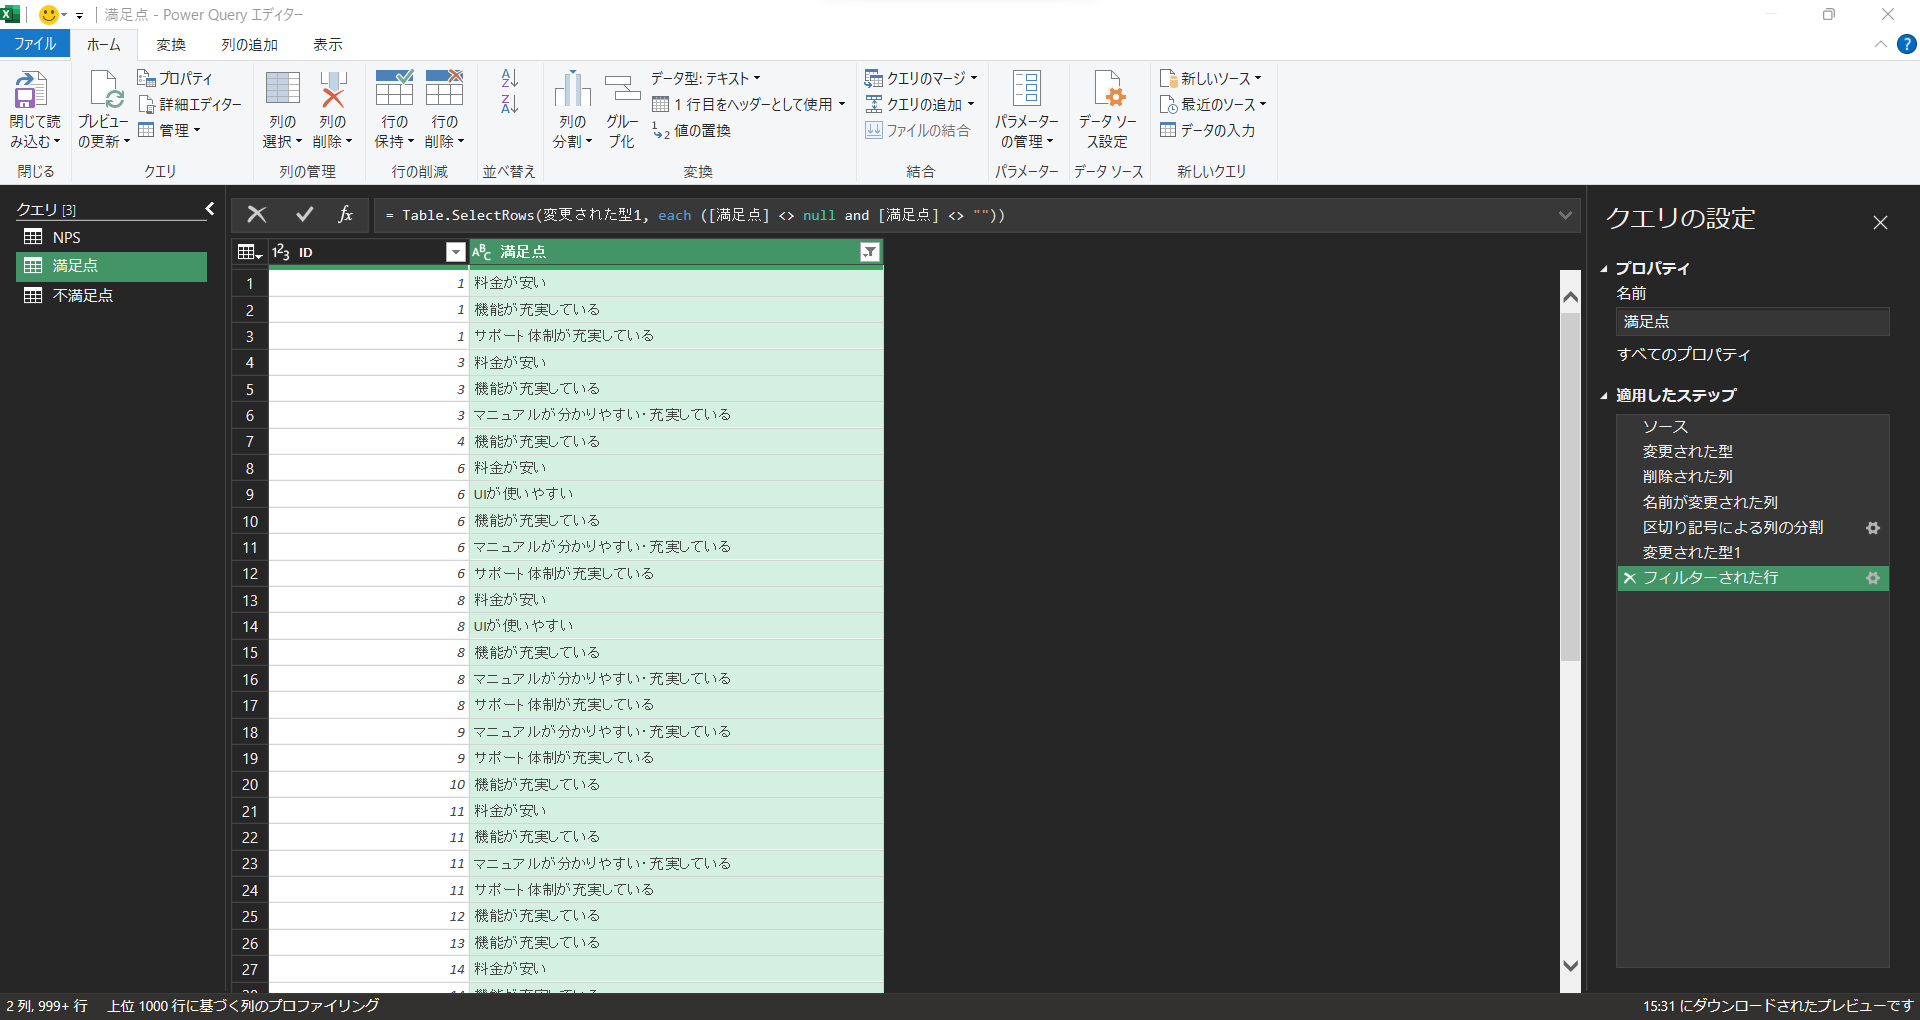
Task: Click the fx add step icon
Action: 345,214
